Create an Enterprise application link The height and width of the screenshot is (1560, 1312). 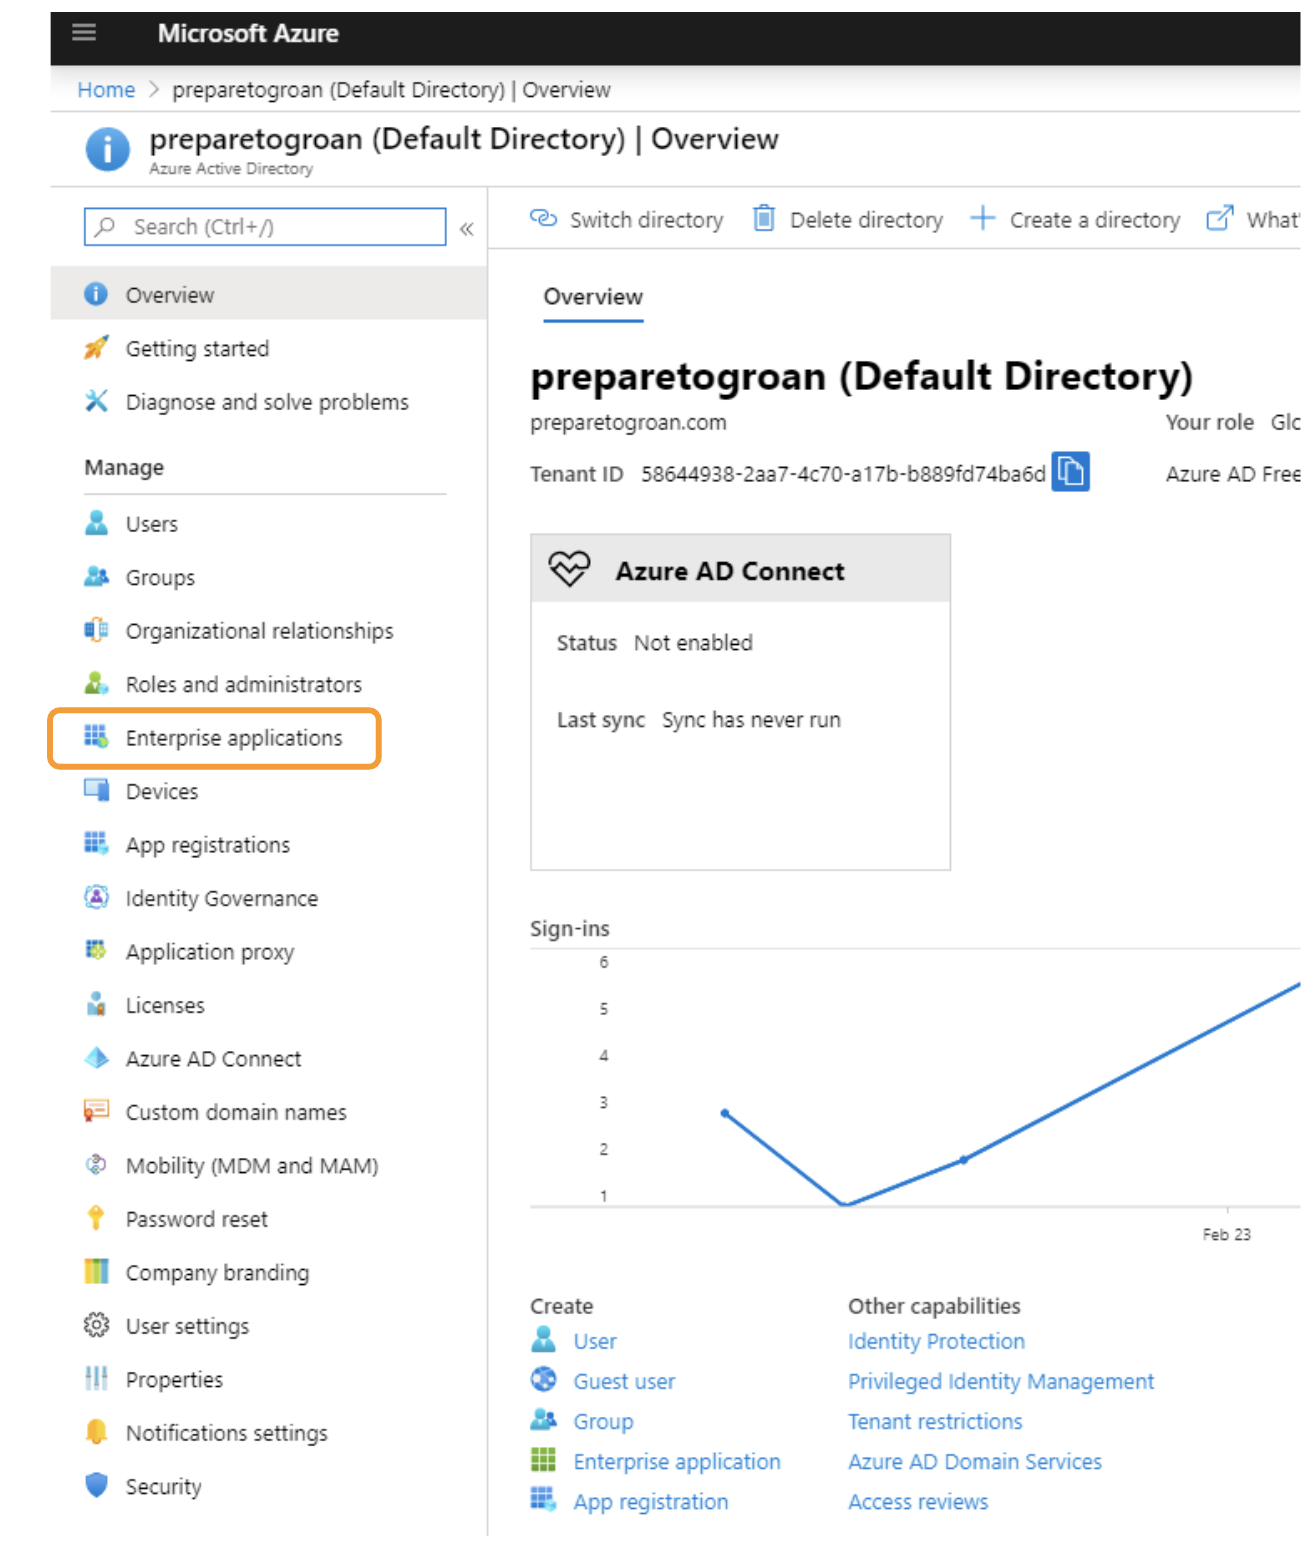677,1461
